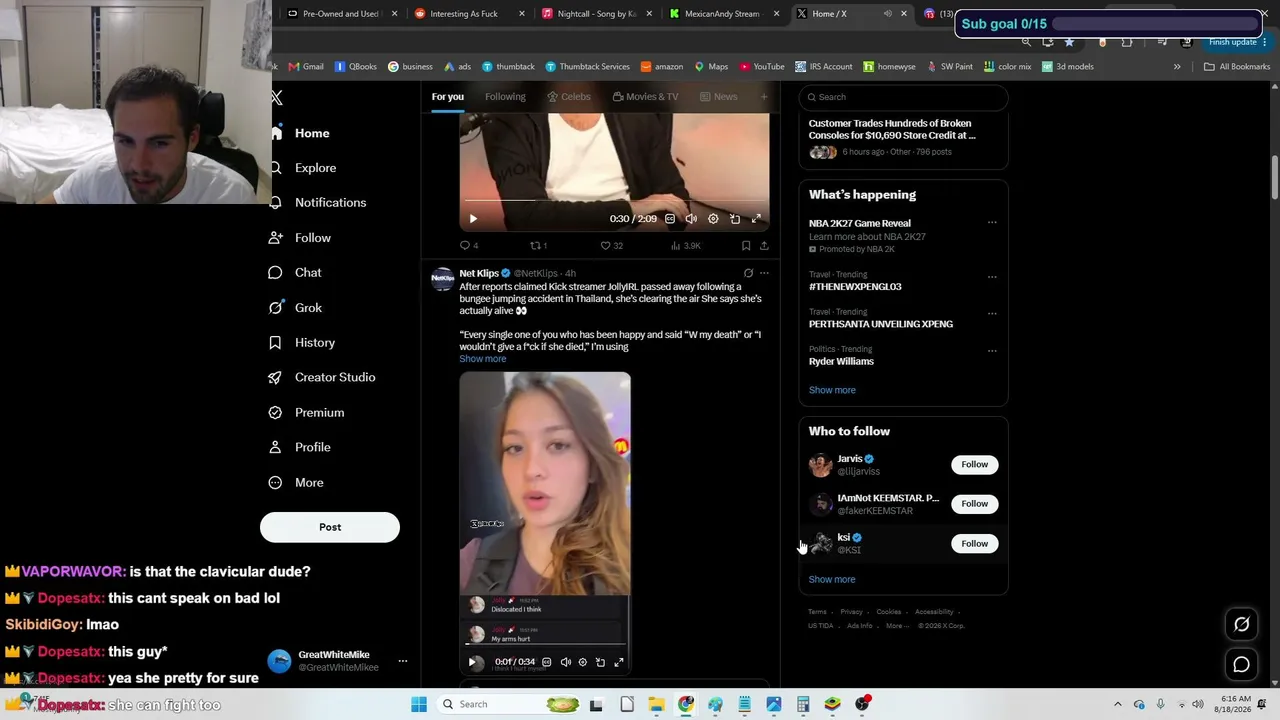Bookmark the first video post
Viewport: 1280px width, 720px height.
click(746, 245)
